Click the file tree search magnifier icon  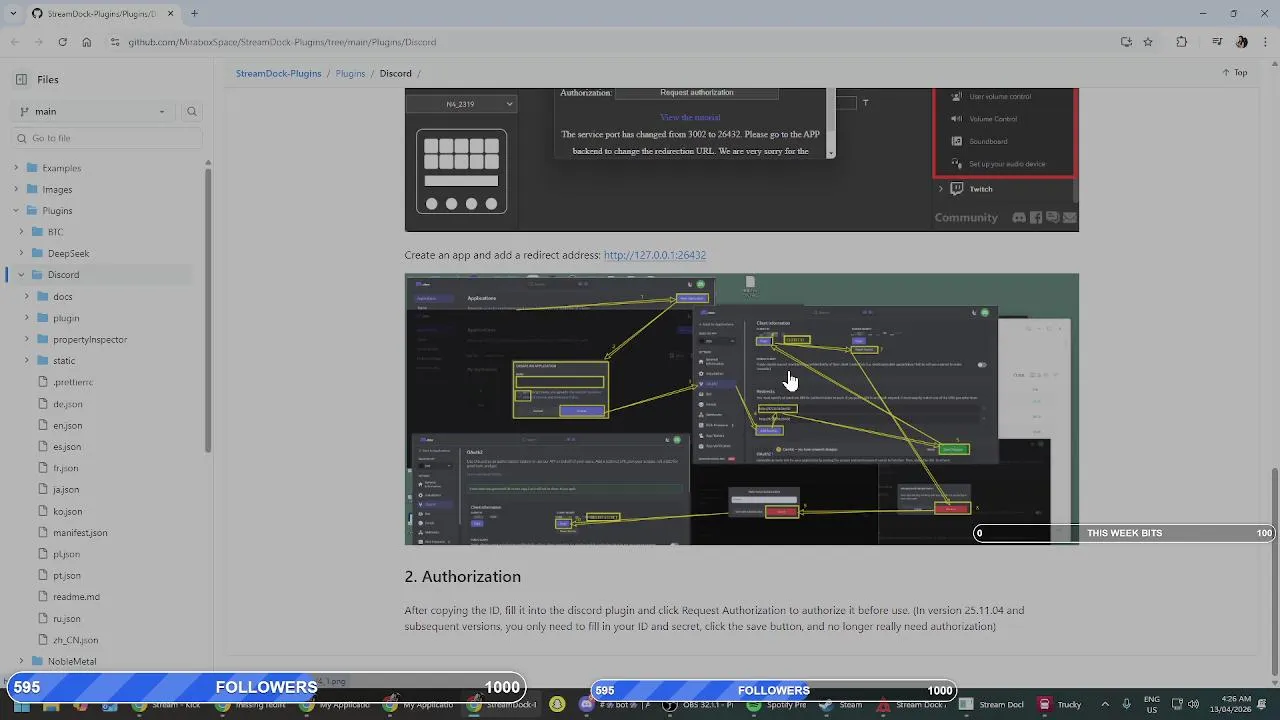pyautogui.click(x=192, y=111)
